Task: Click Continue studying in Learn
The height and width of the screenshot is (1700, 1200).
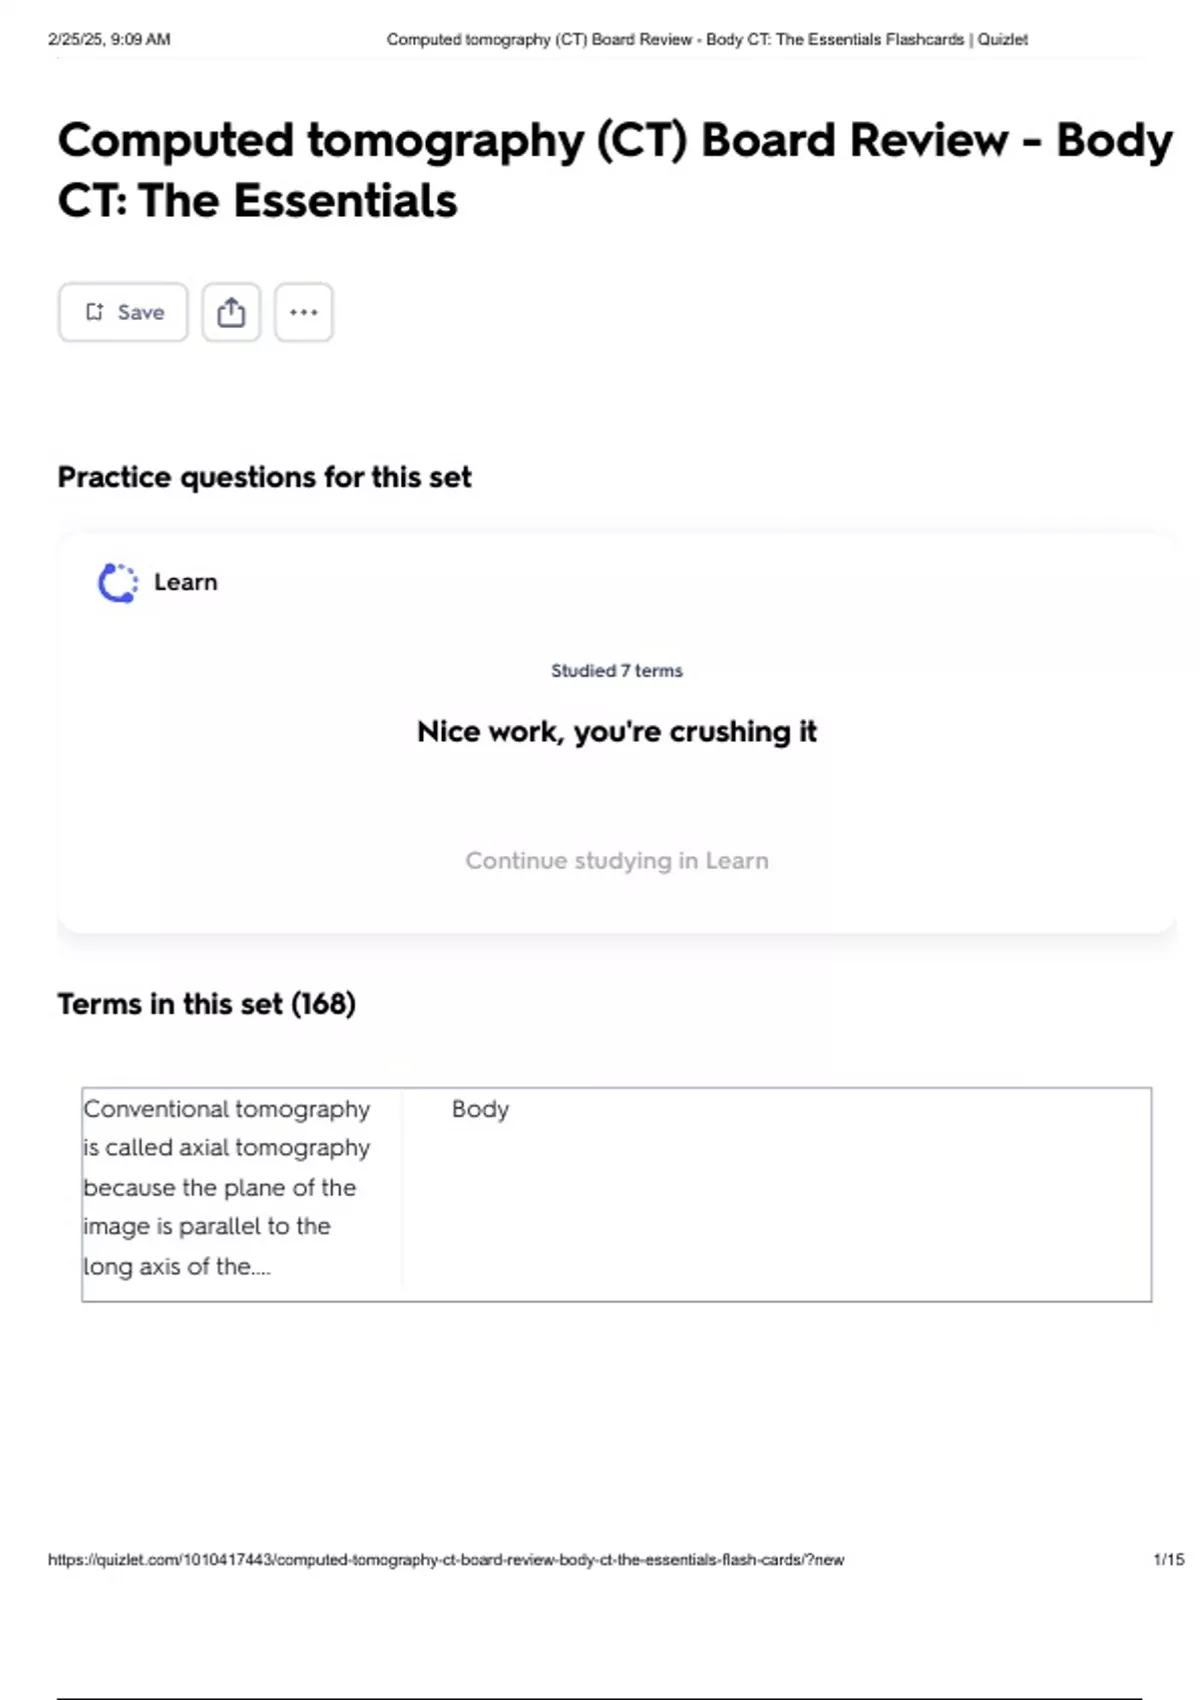Action: click(617, 861)
